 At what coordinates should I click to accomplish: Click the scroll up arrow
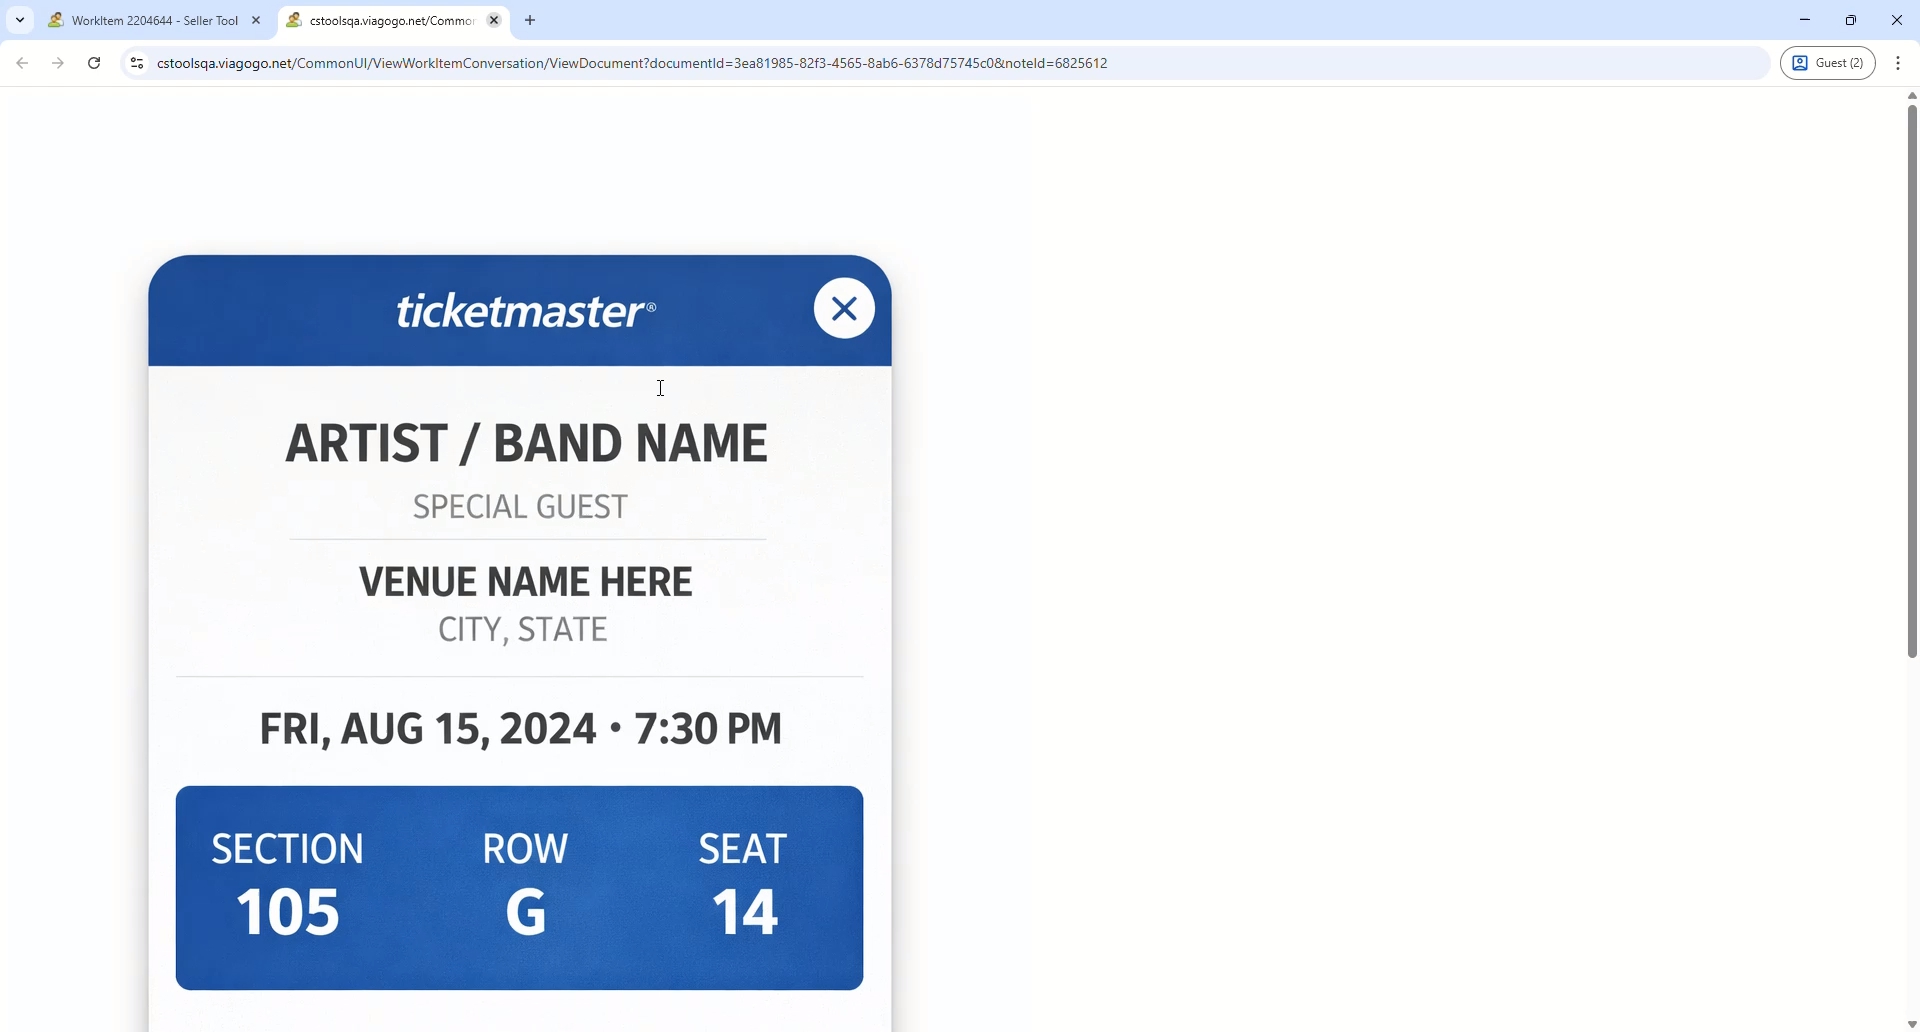1911,97
